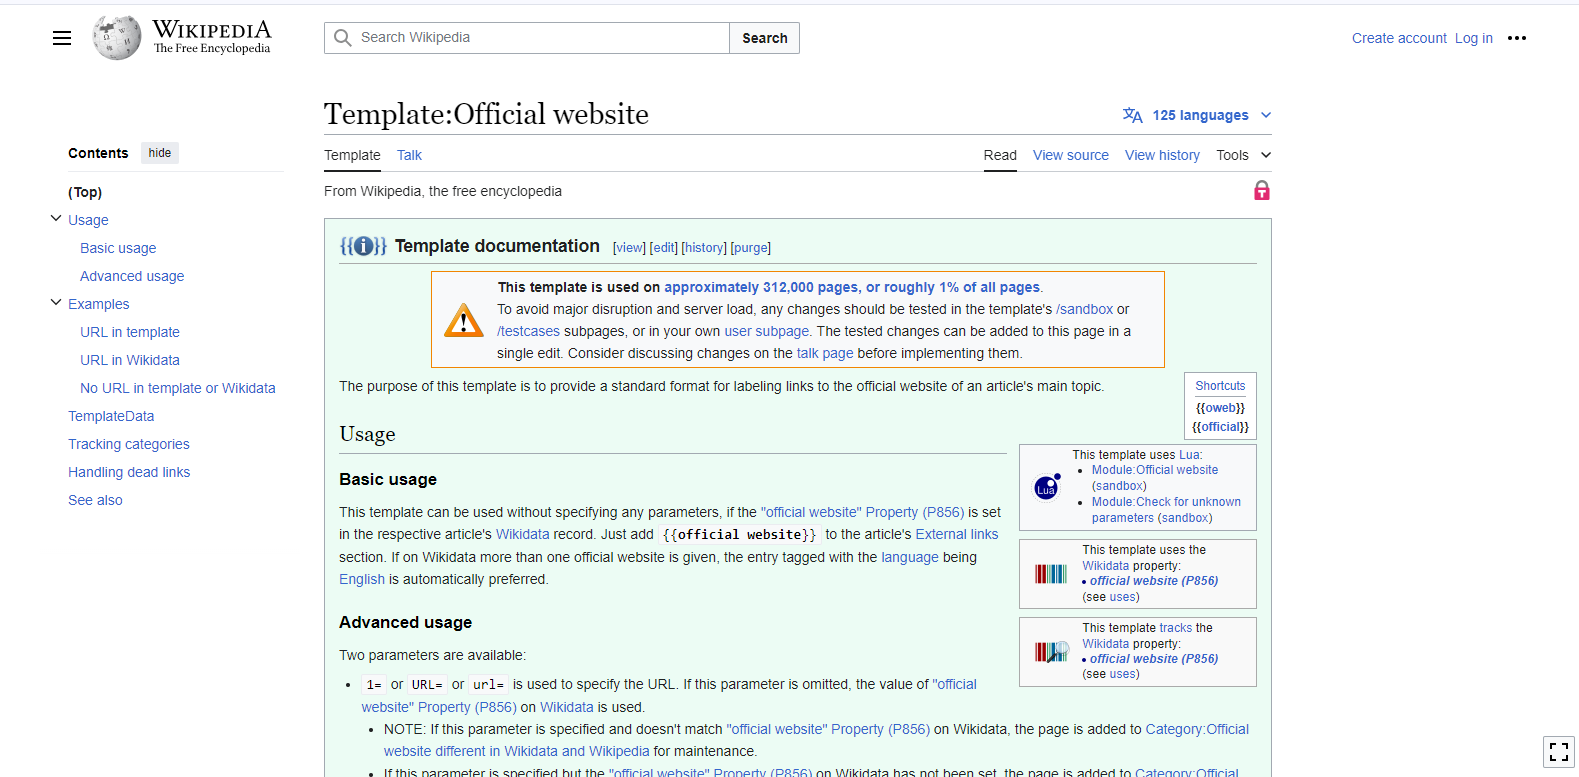Screen dimensions: 1579x777
Task: Go to Handling dead links in contents
Action: point(129,472)
